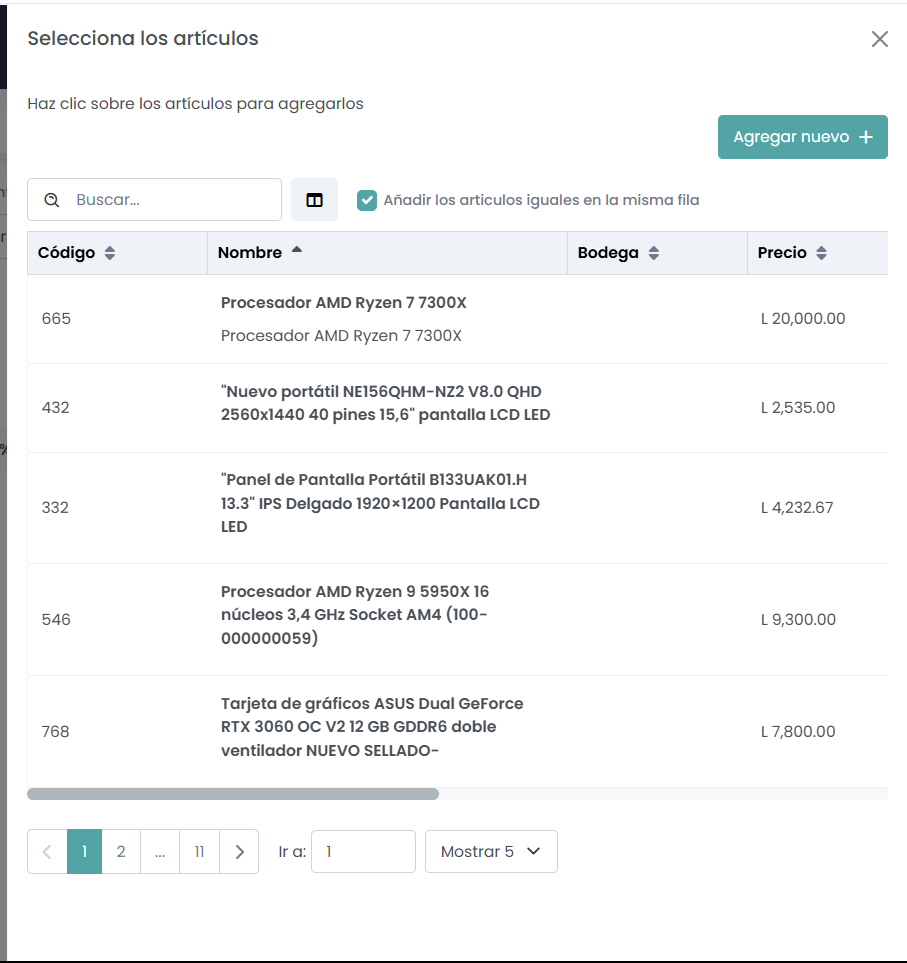
Task: Select page 1 in pagination
Action: tap(85, 852)
